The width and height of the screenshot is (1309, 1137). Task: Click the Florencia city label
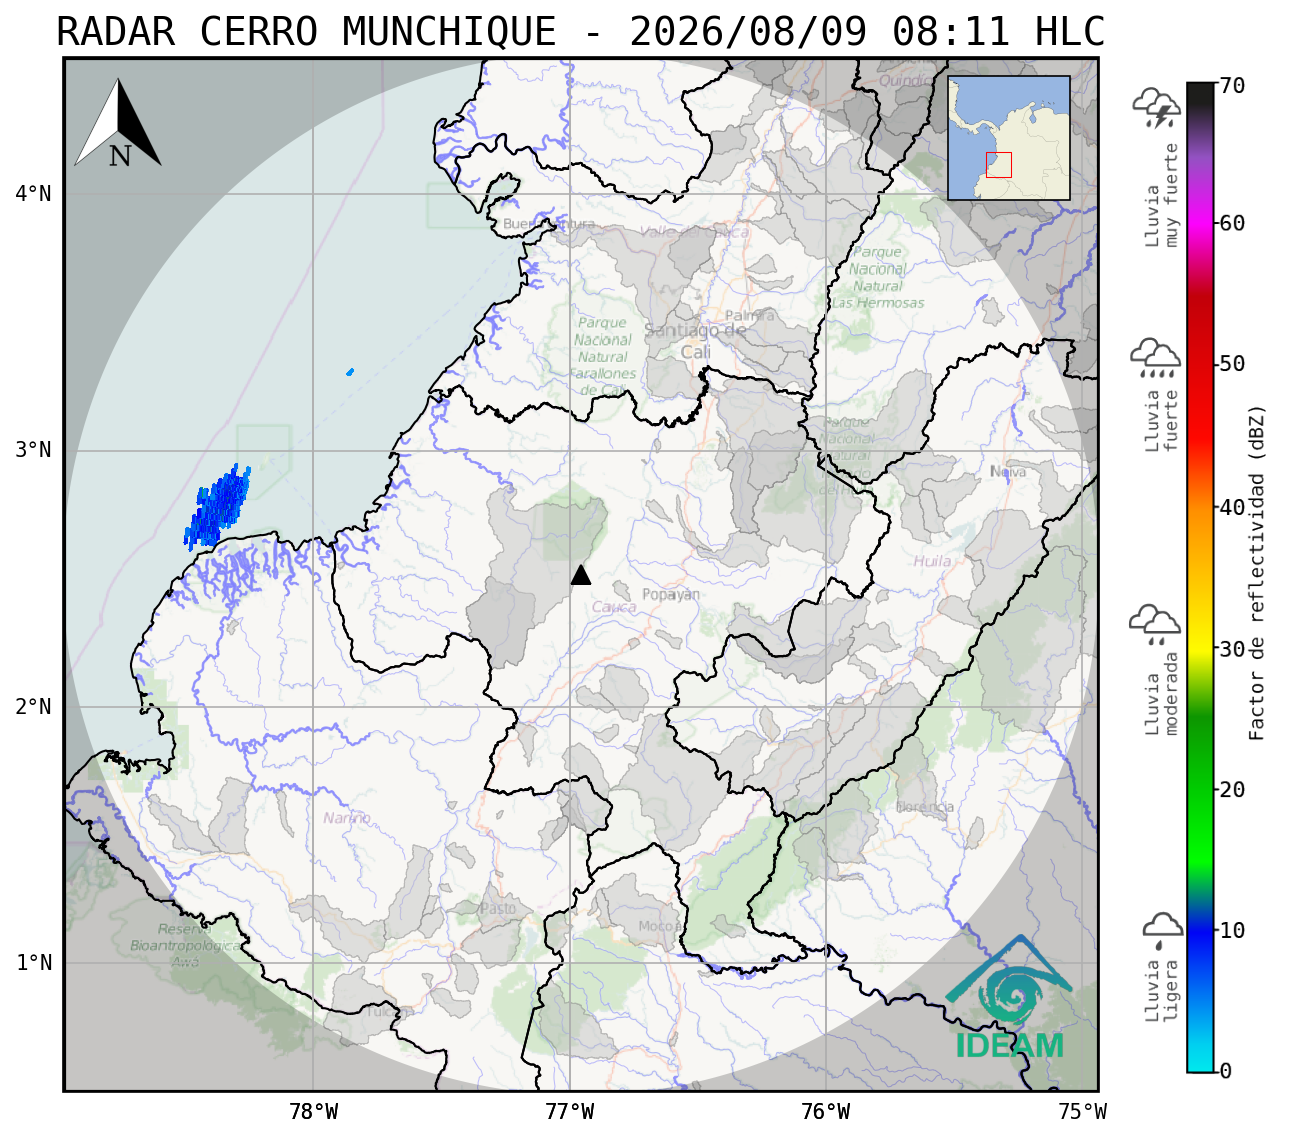coord(925,806)
